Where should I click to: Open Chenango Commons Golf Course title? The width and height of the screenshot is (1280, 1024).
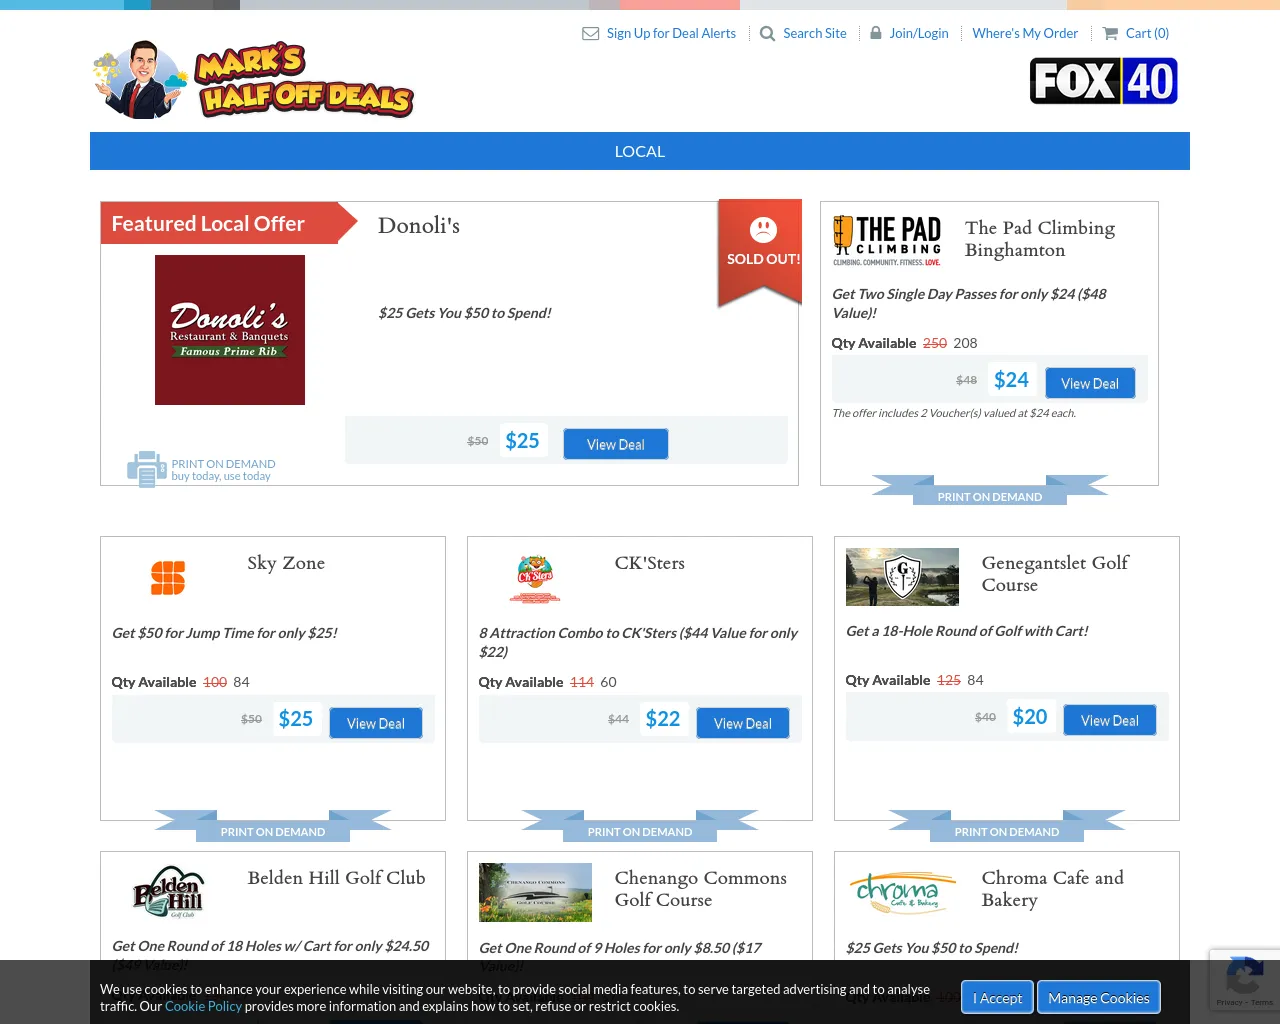coord(701,889)
